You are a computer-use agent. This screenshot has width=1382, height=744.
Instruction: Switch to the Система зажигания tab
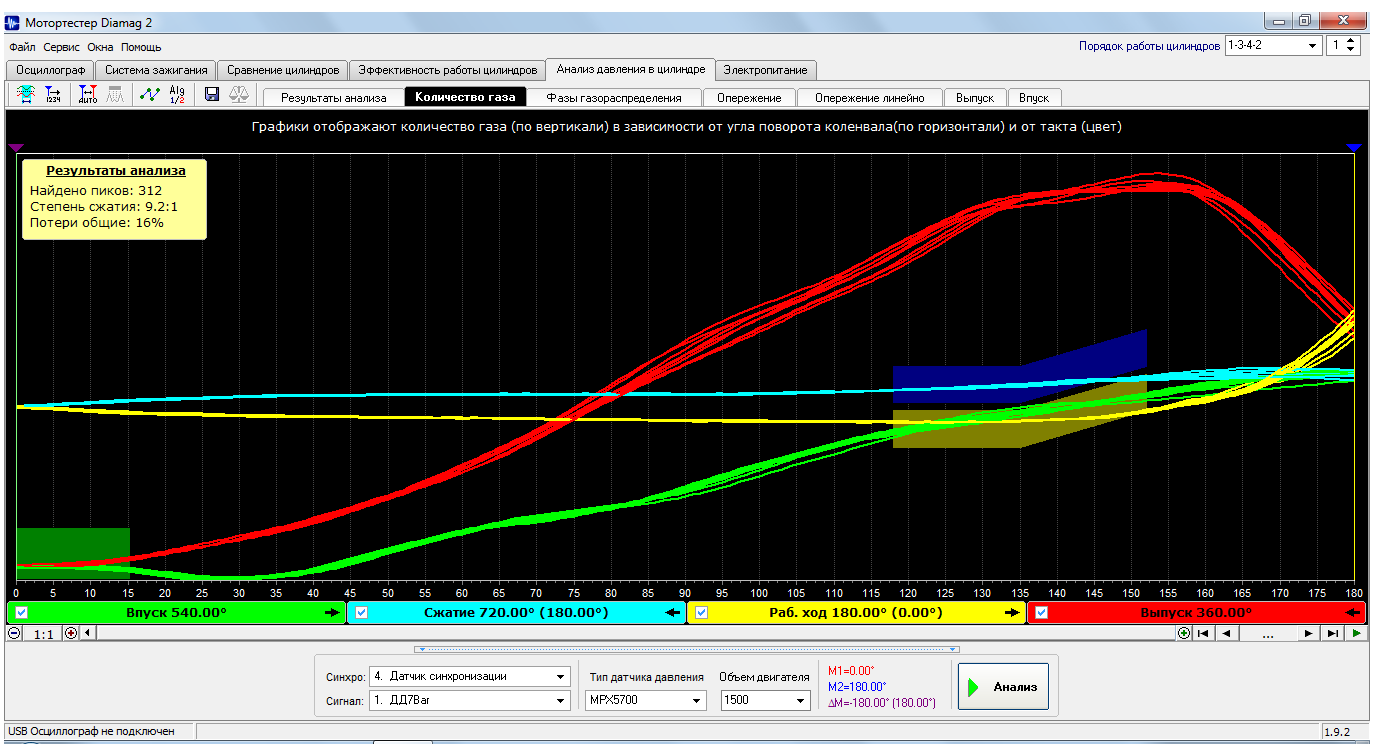tap(156, 70)
